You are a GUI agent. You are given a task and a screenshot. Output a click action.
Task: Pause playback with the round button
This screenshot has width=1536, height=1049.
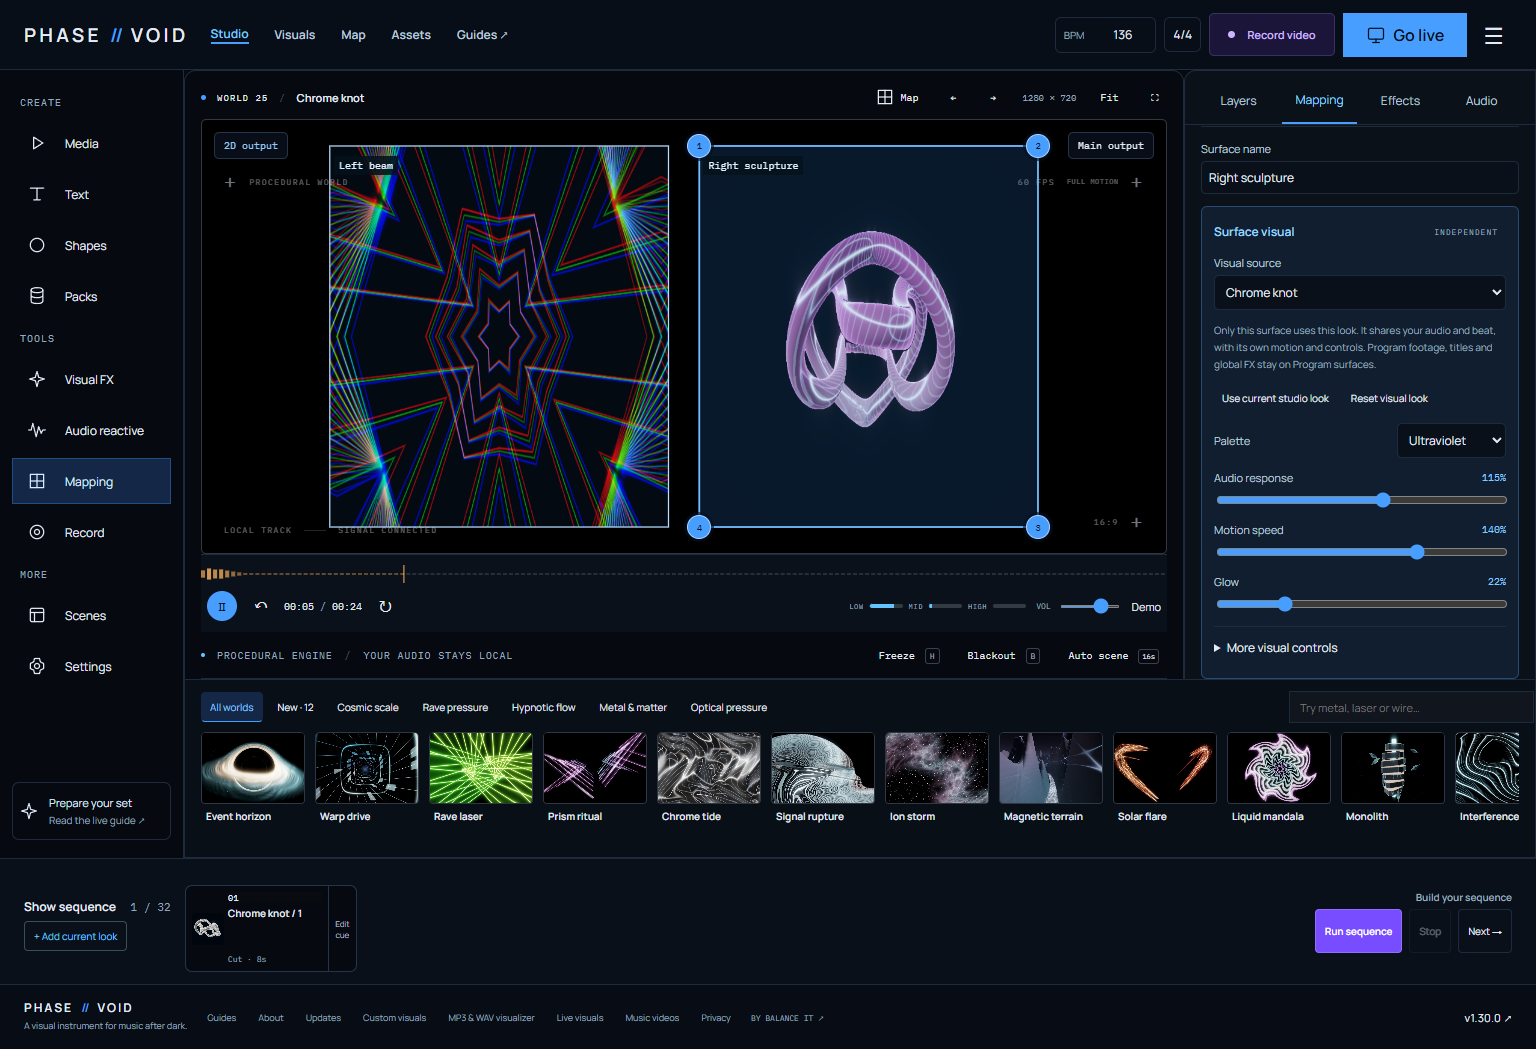pyautogui.click(x=222, y=606)
